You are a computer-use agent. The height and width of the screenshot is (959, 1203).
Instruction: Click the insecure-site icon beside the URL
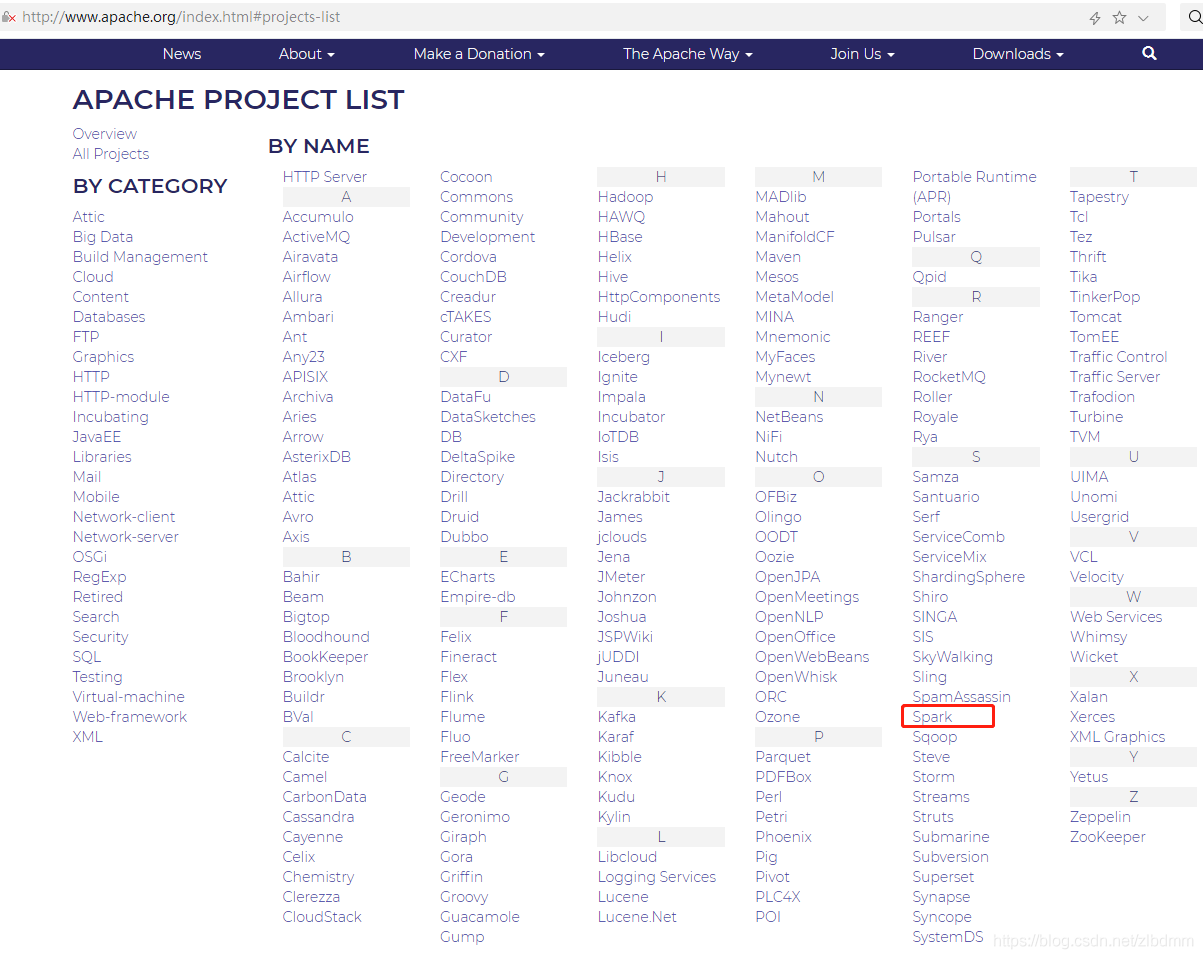click(8, 17)
